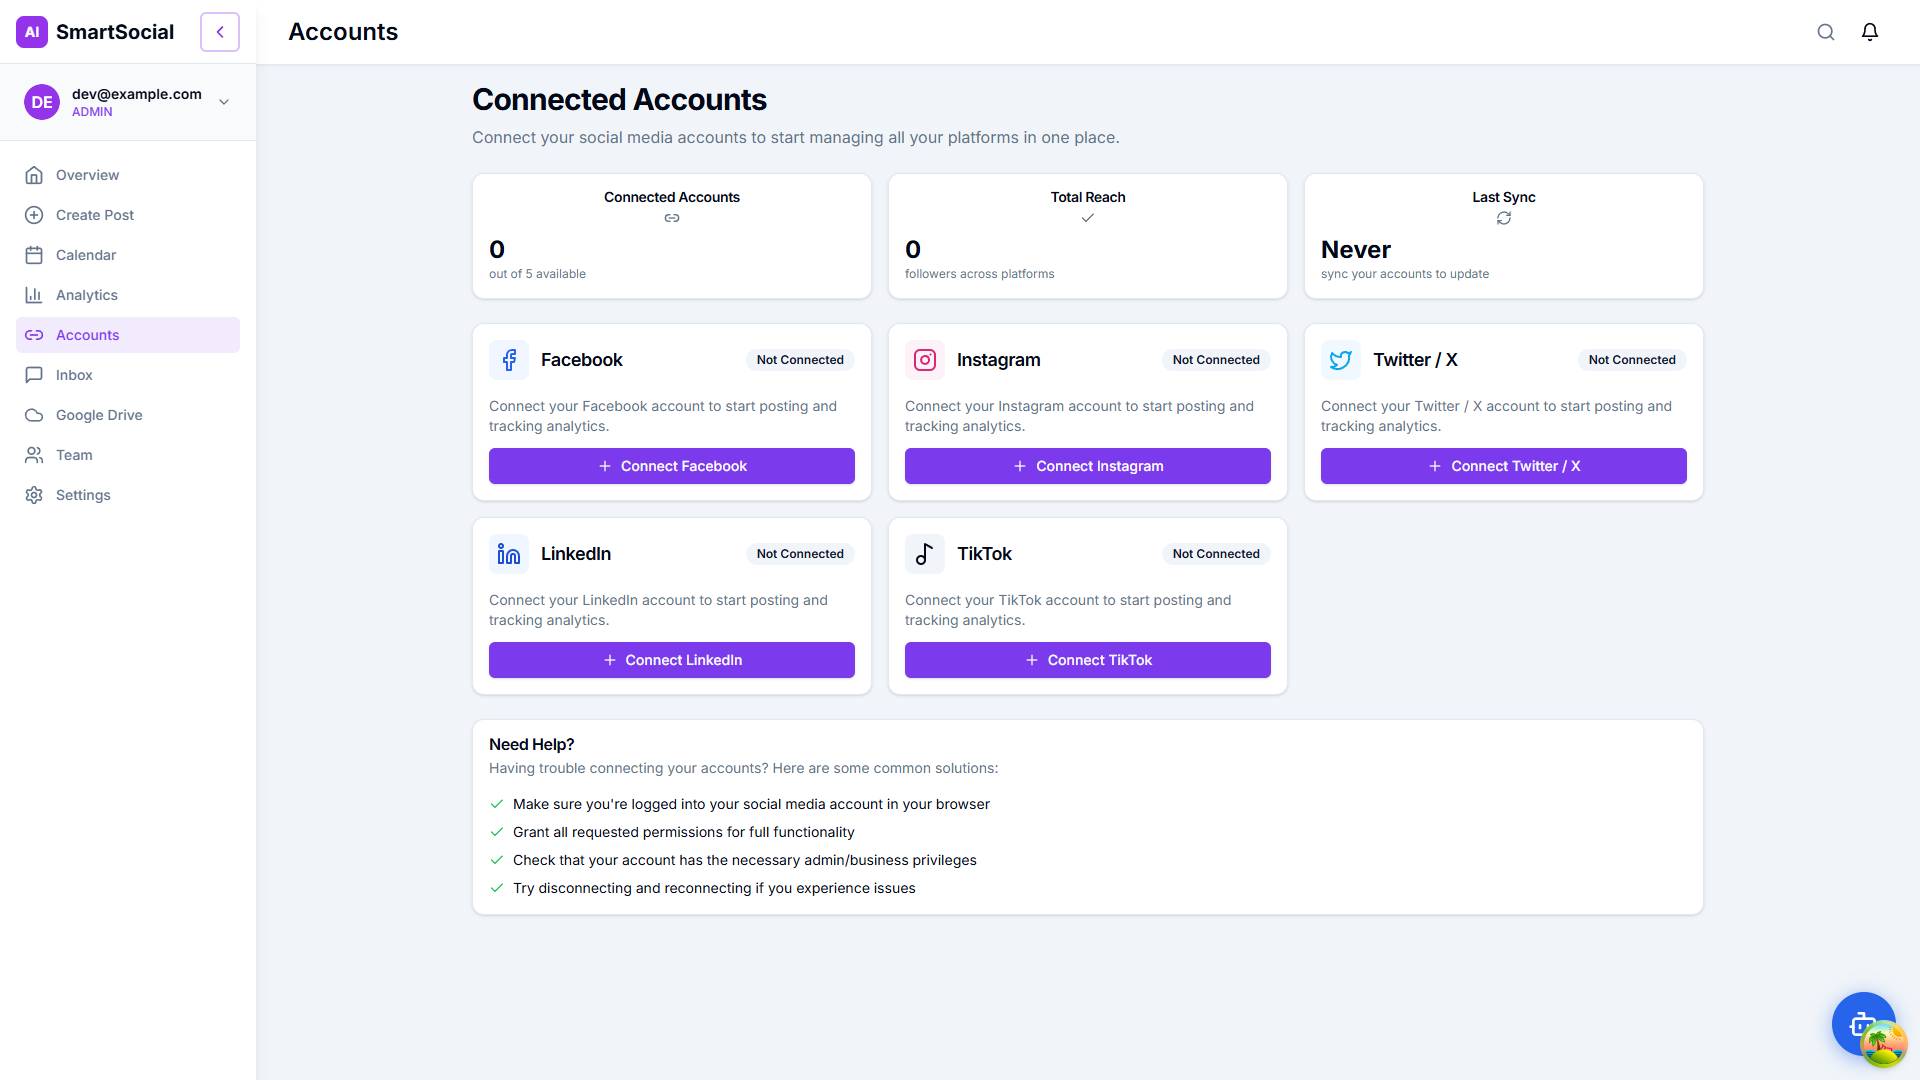Expand the dev@example.com account dropdown
Screen dimensions: 1920x1080
click(x=223, y=101)
